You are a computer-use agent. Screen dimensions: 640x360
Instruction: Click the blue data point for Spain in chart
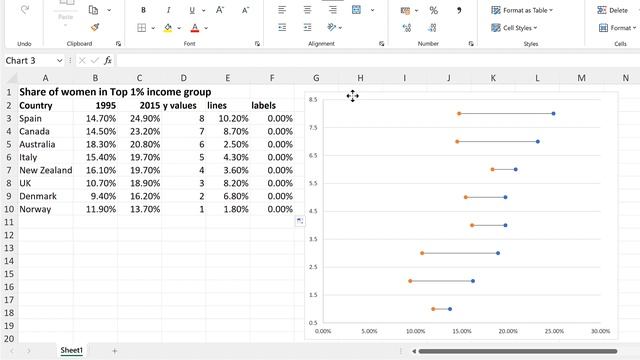click(553, 113)
